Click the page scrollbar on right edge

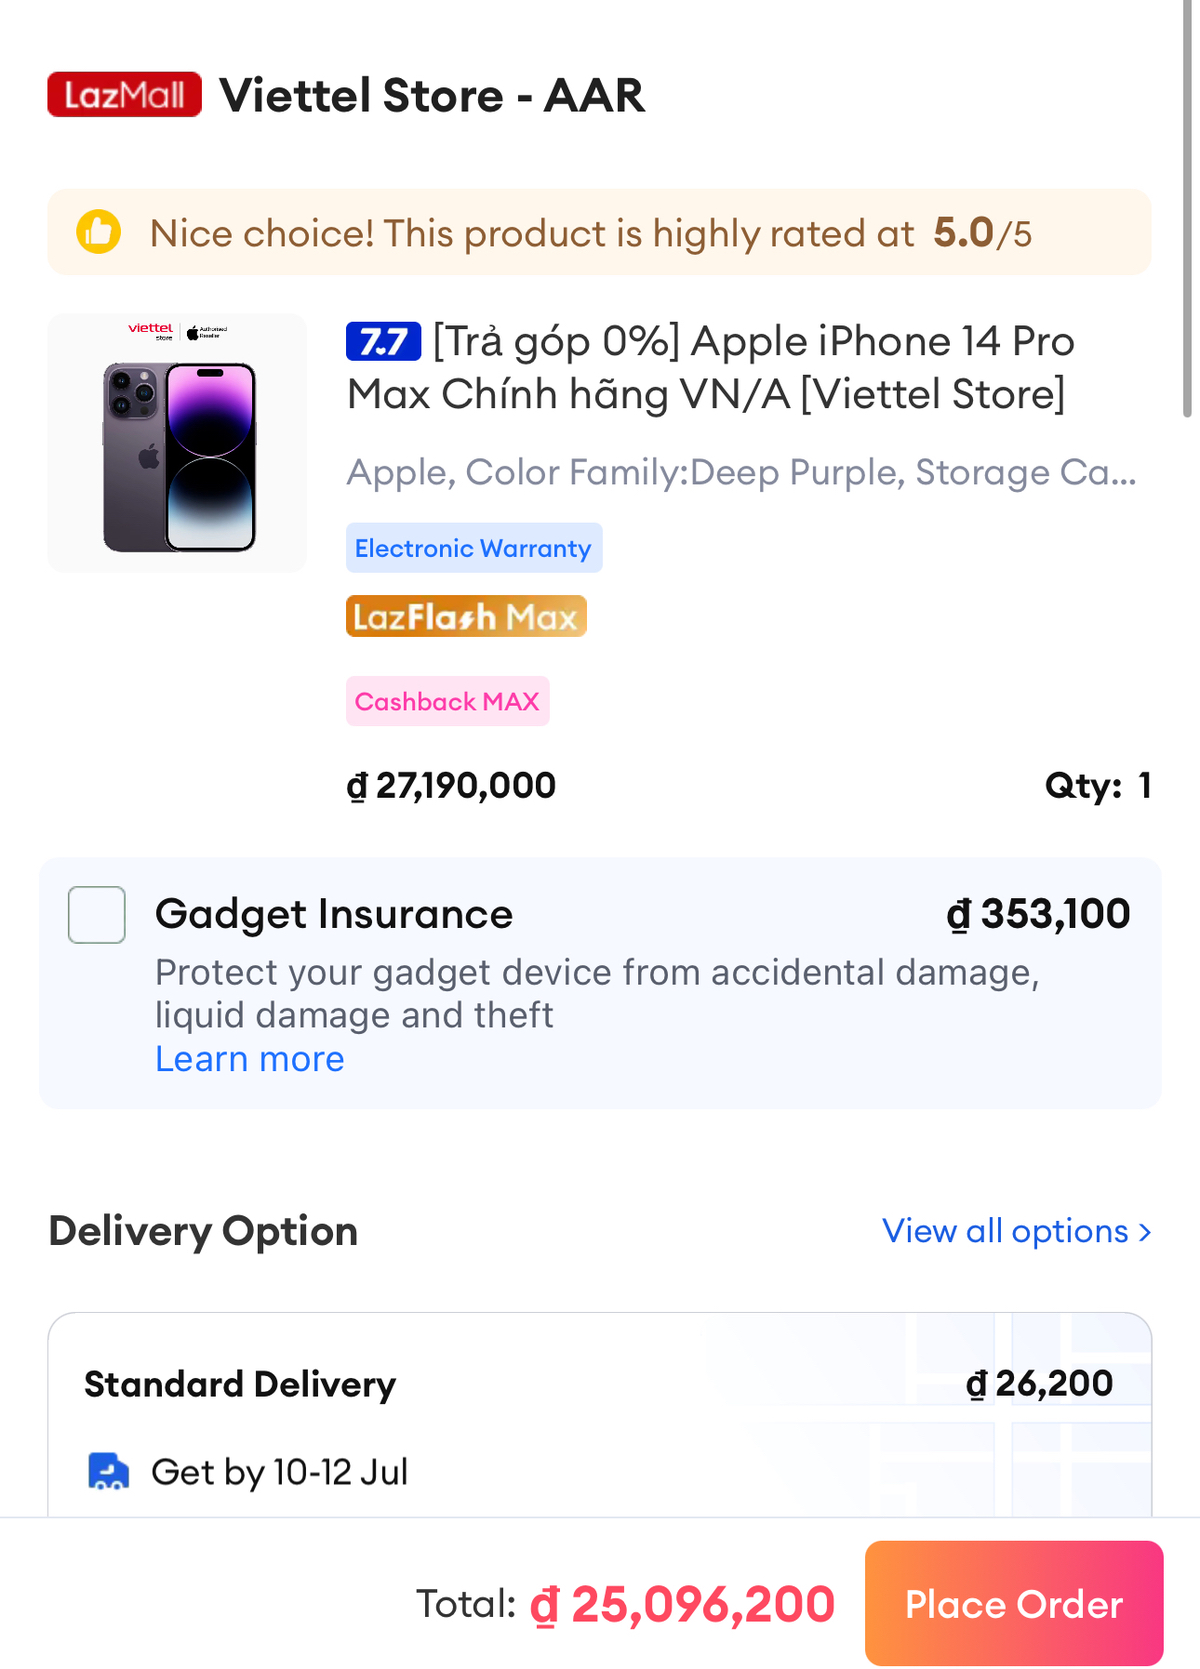(x=1187, y=208)
